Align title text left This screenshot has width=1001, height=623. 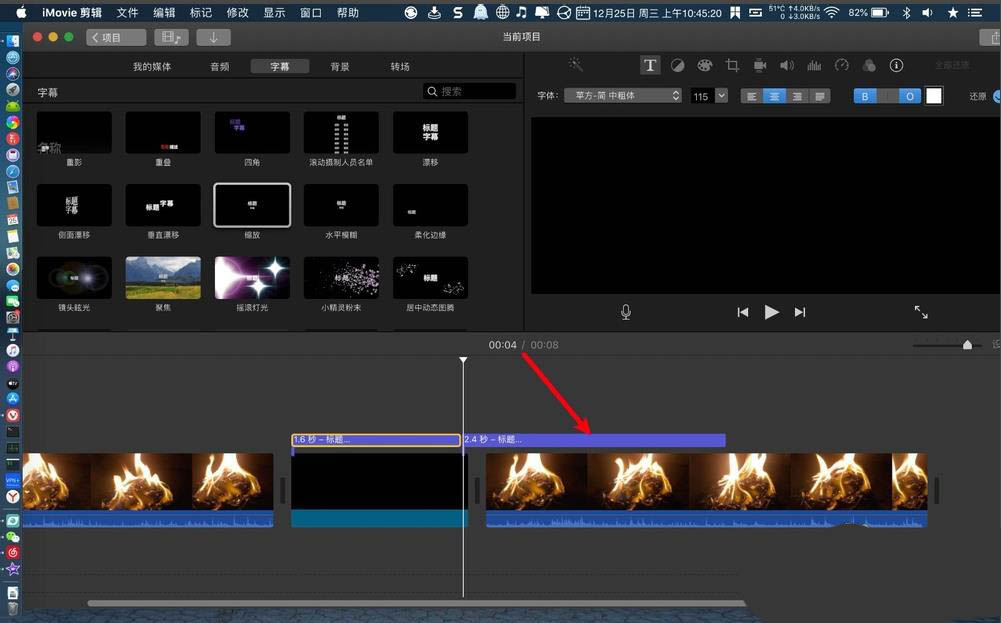tap(752, 96)
